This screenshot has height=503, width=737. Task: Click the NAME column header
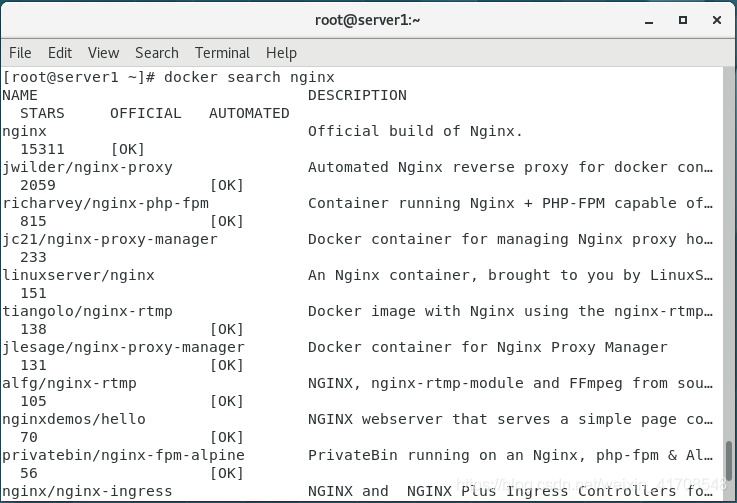tap(20, 95)
